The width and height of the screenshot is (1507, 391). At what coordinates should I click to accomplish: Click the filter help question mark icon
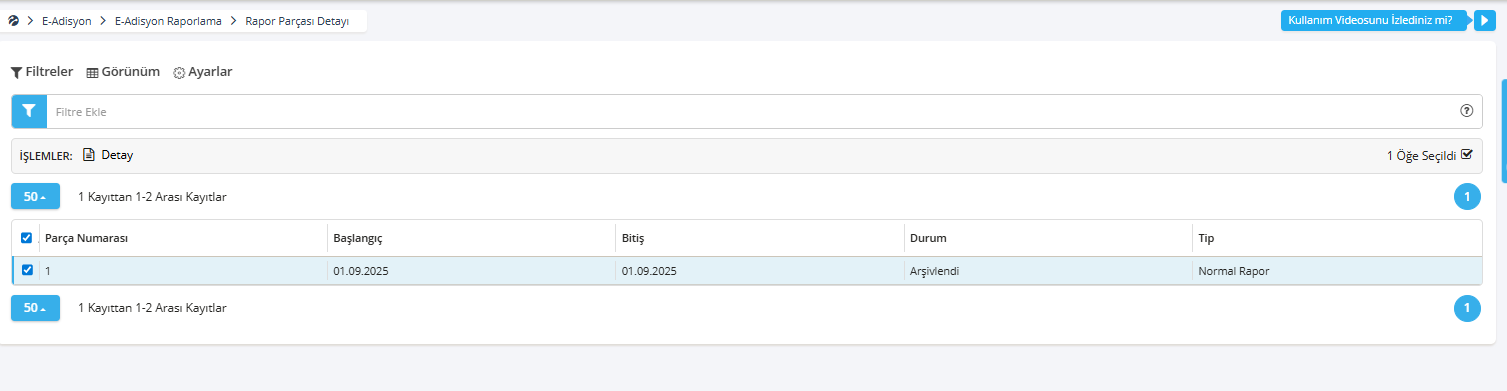point(1467,111)
